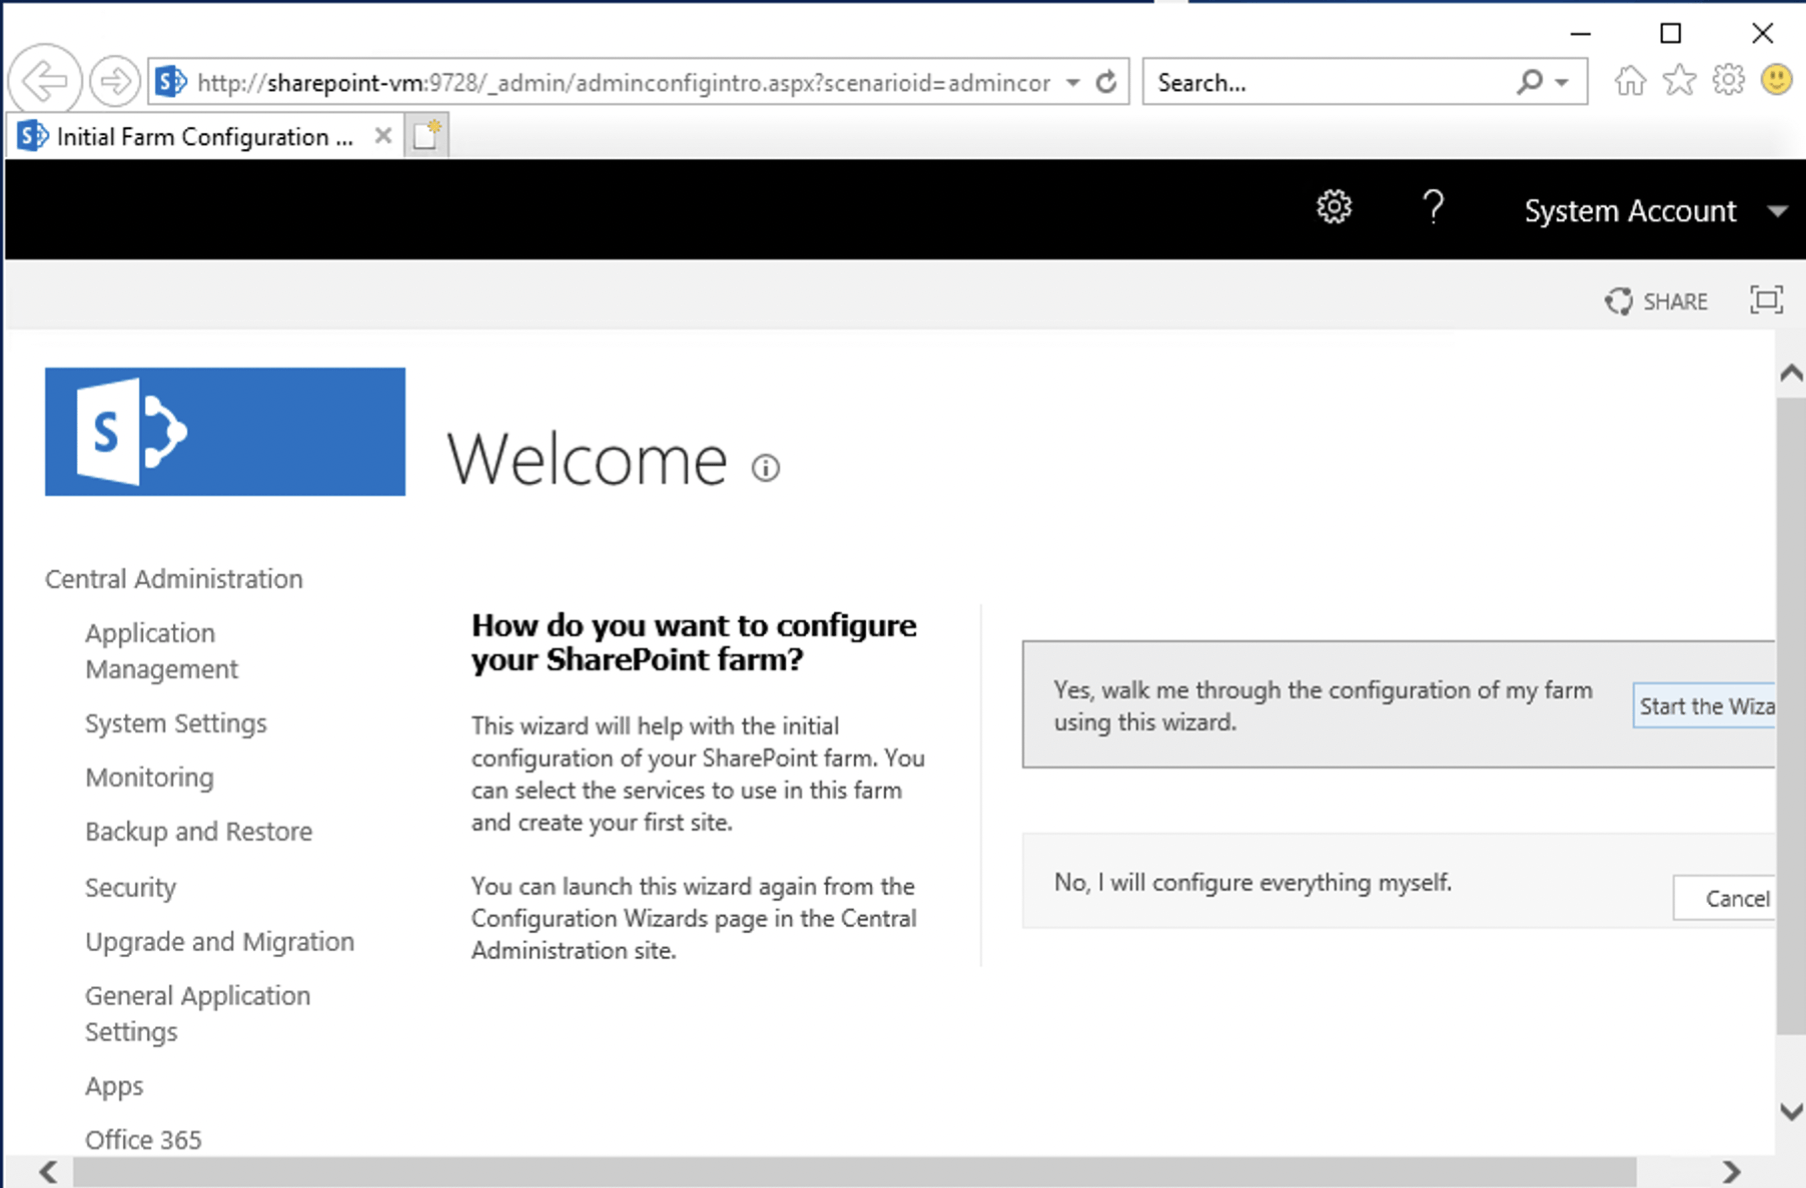Open SharePoint help question mark

(1433, 208)
